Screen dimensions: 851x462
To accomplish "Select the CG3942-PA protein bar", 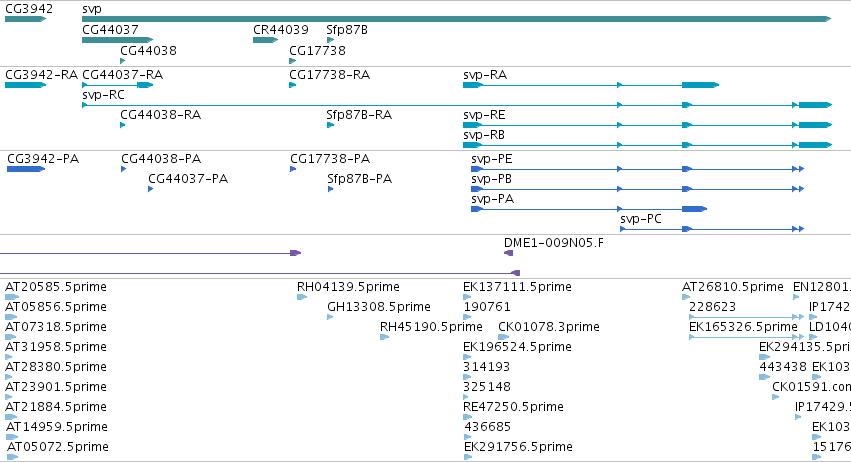I will pyautogui.click(x=26, y=169).
